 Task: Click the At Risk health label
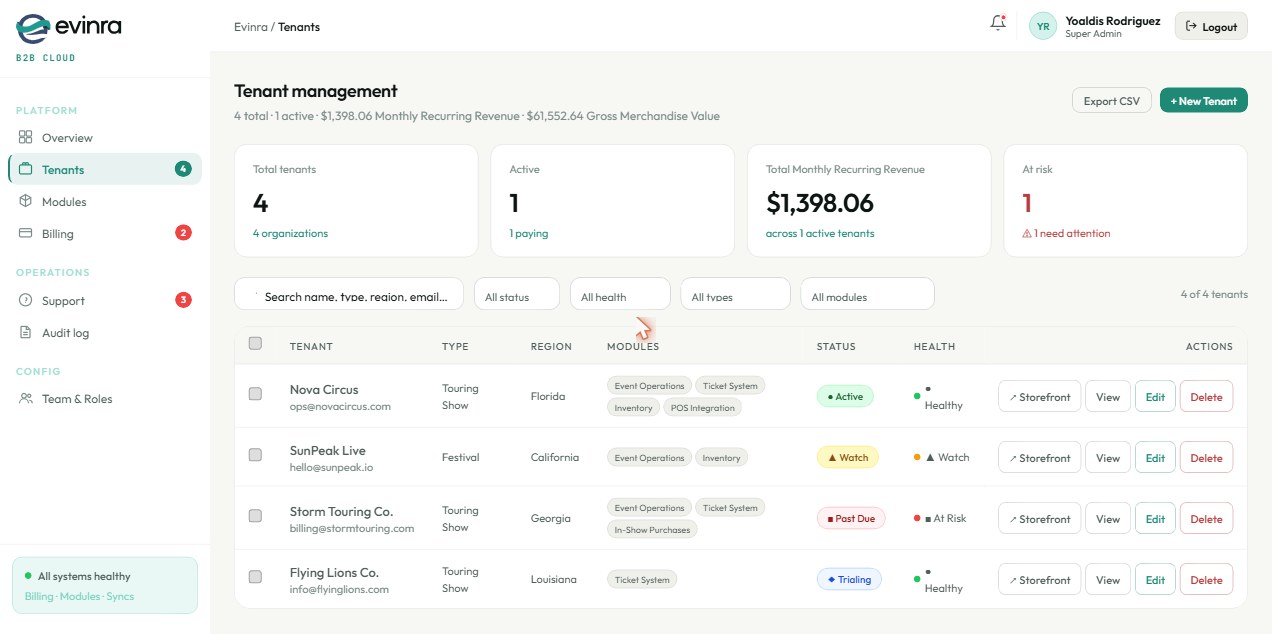(950, 519)
